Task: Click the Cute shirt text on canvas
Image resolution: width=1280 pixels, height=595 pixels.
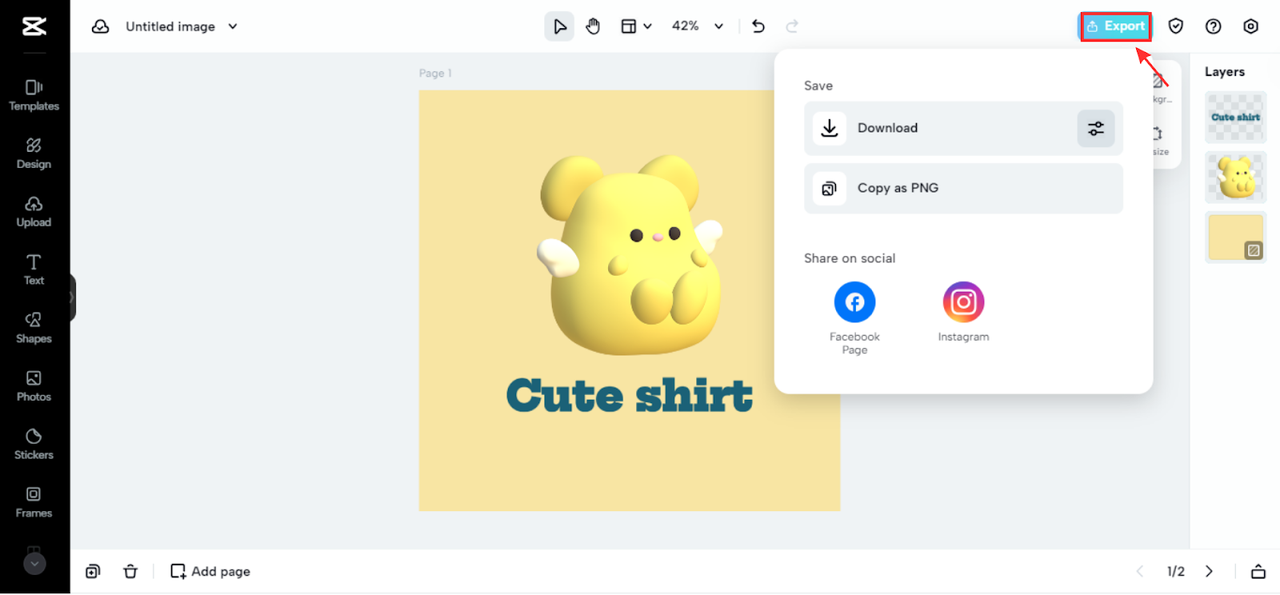Action: click(x=629, y=395)
